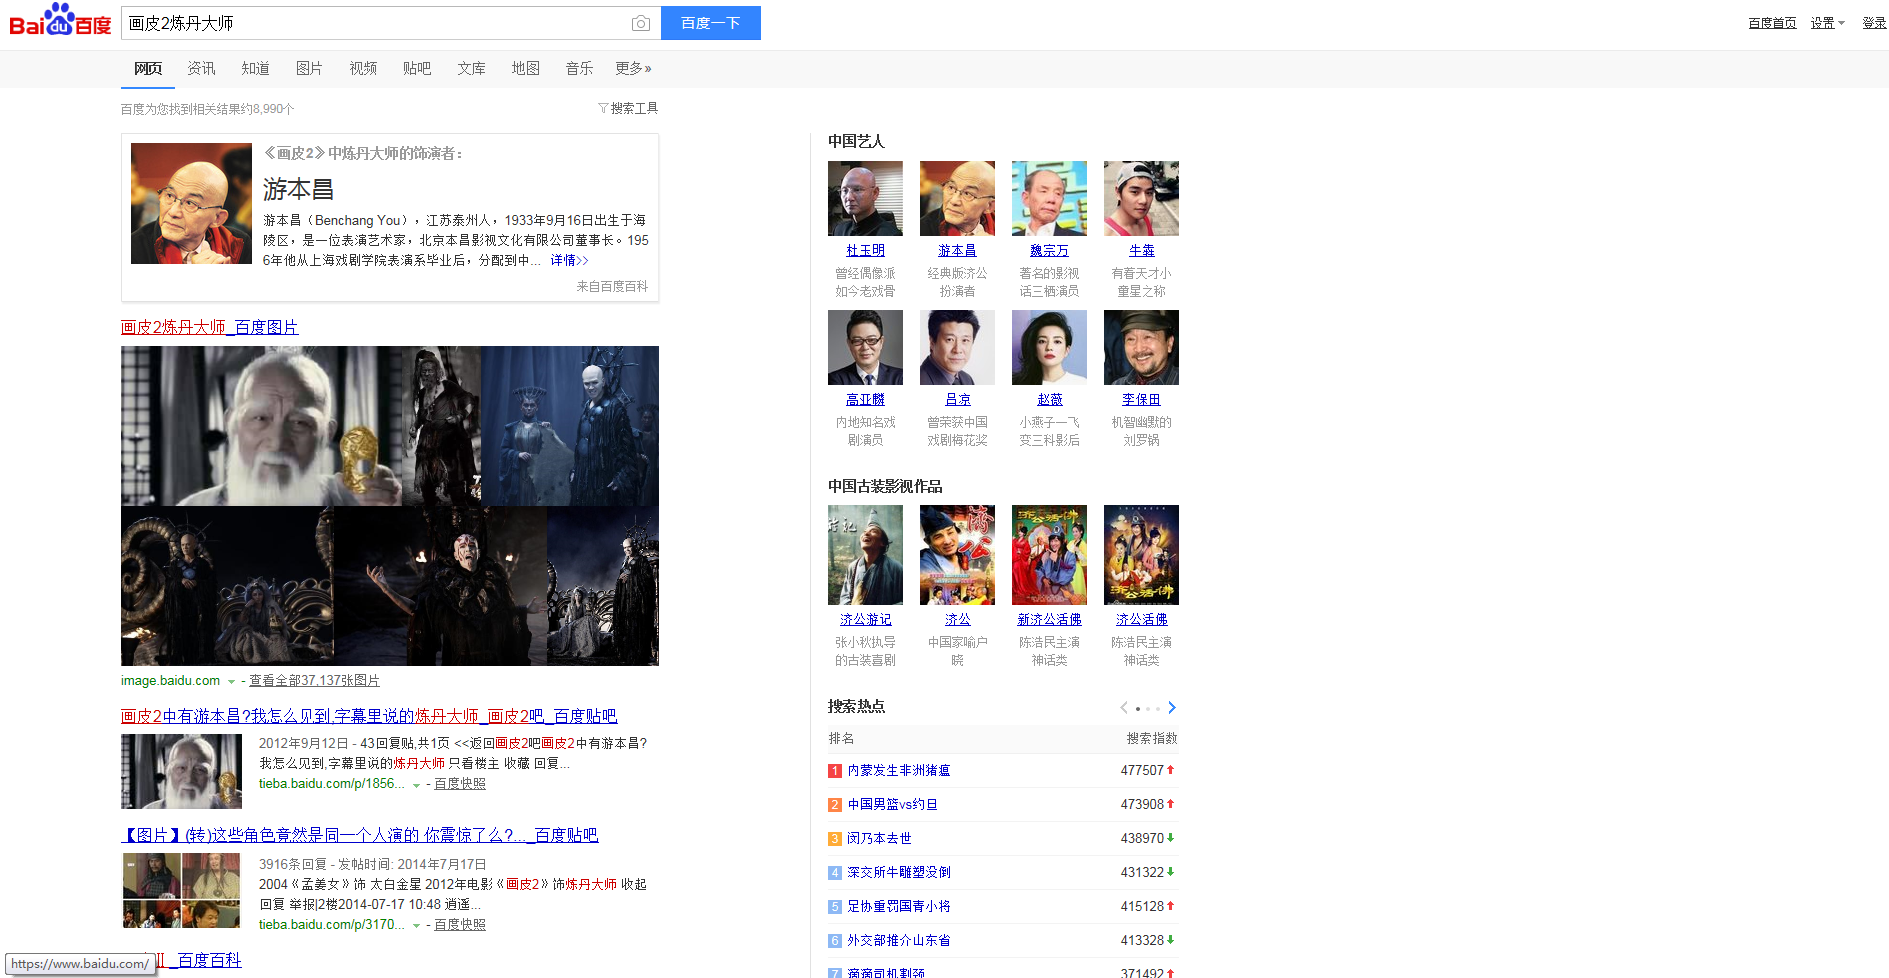
Task: Open dropdown arrow beside tieba.baidu.com/p/3170
Action: pos(416,926)
